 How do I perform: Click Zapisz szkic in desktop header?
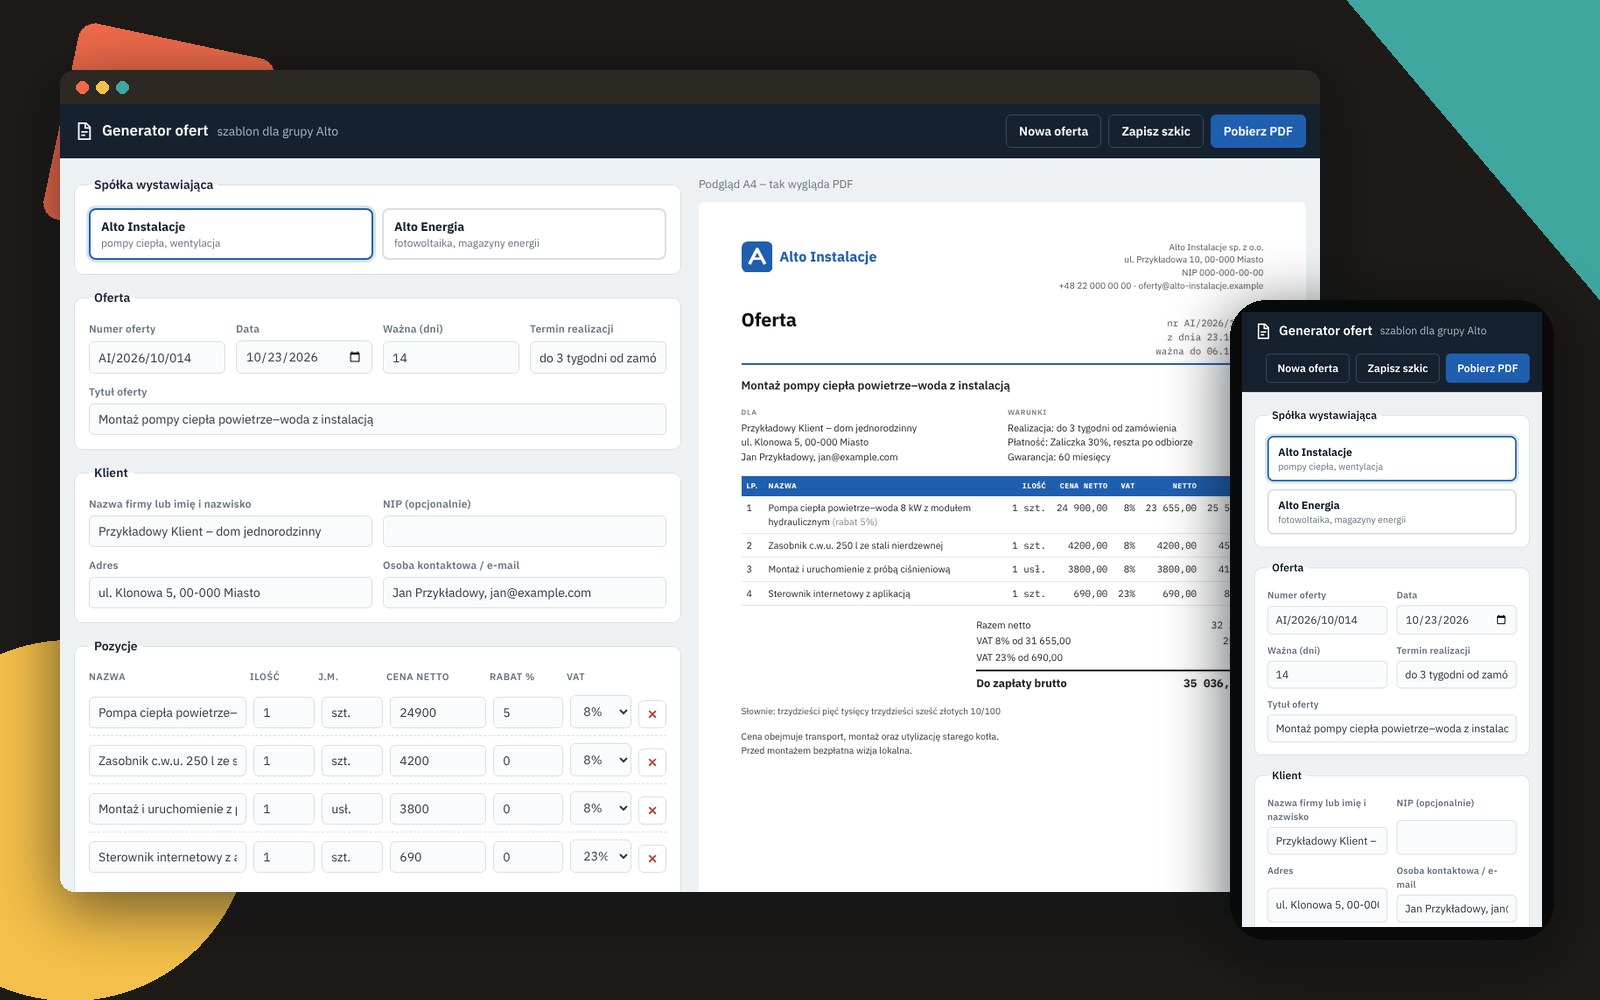(x=1155, y=131)
